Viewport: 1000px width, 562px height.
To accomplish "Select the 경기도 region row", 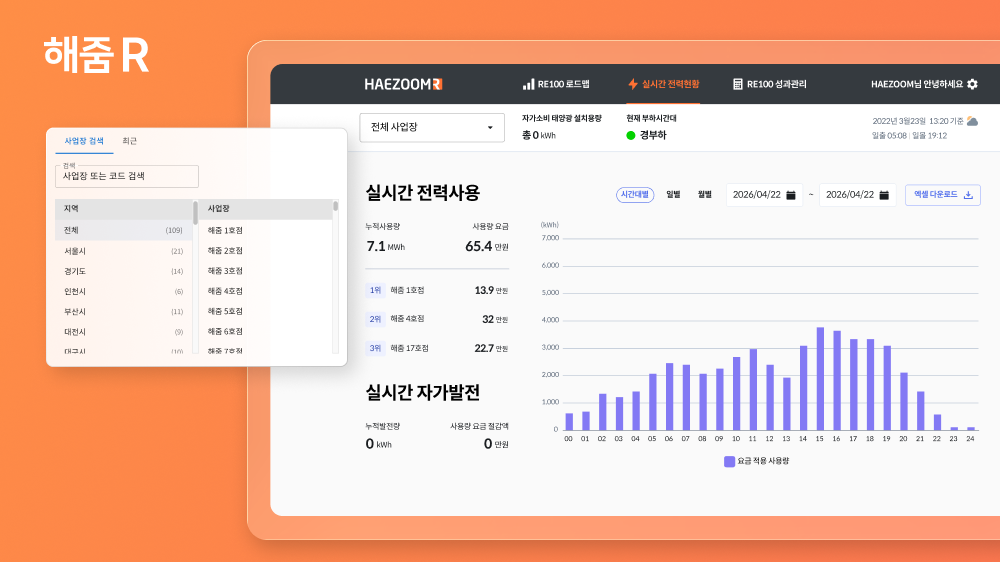I will pyautogui.click(x=124, y=272).
